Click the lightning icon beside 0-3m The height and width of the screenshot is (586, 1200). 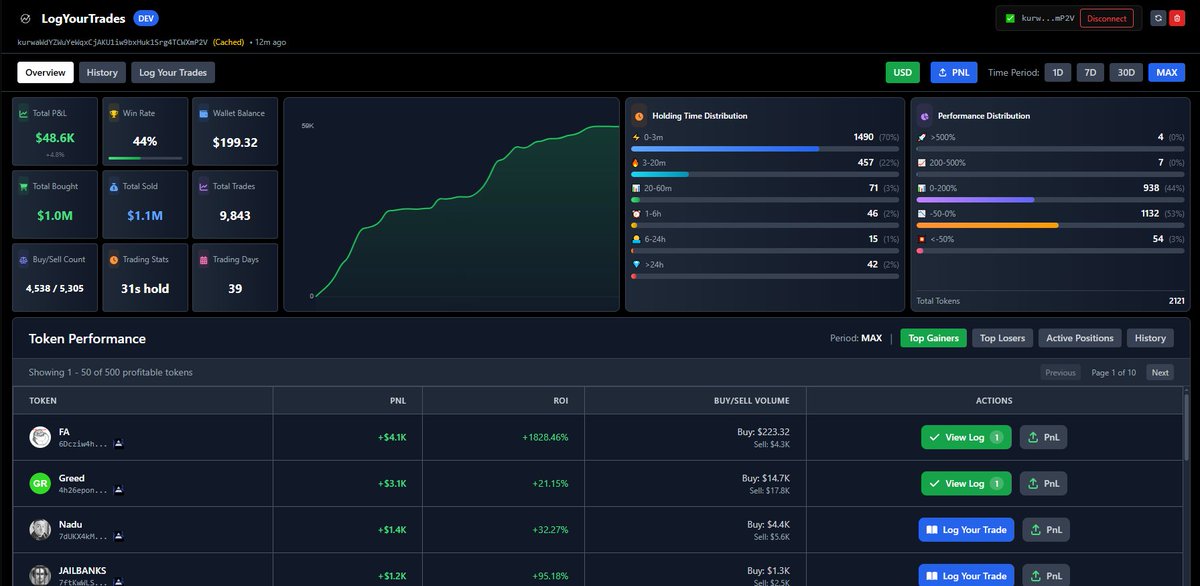point(636,137)
